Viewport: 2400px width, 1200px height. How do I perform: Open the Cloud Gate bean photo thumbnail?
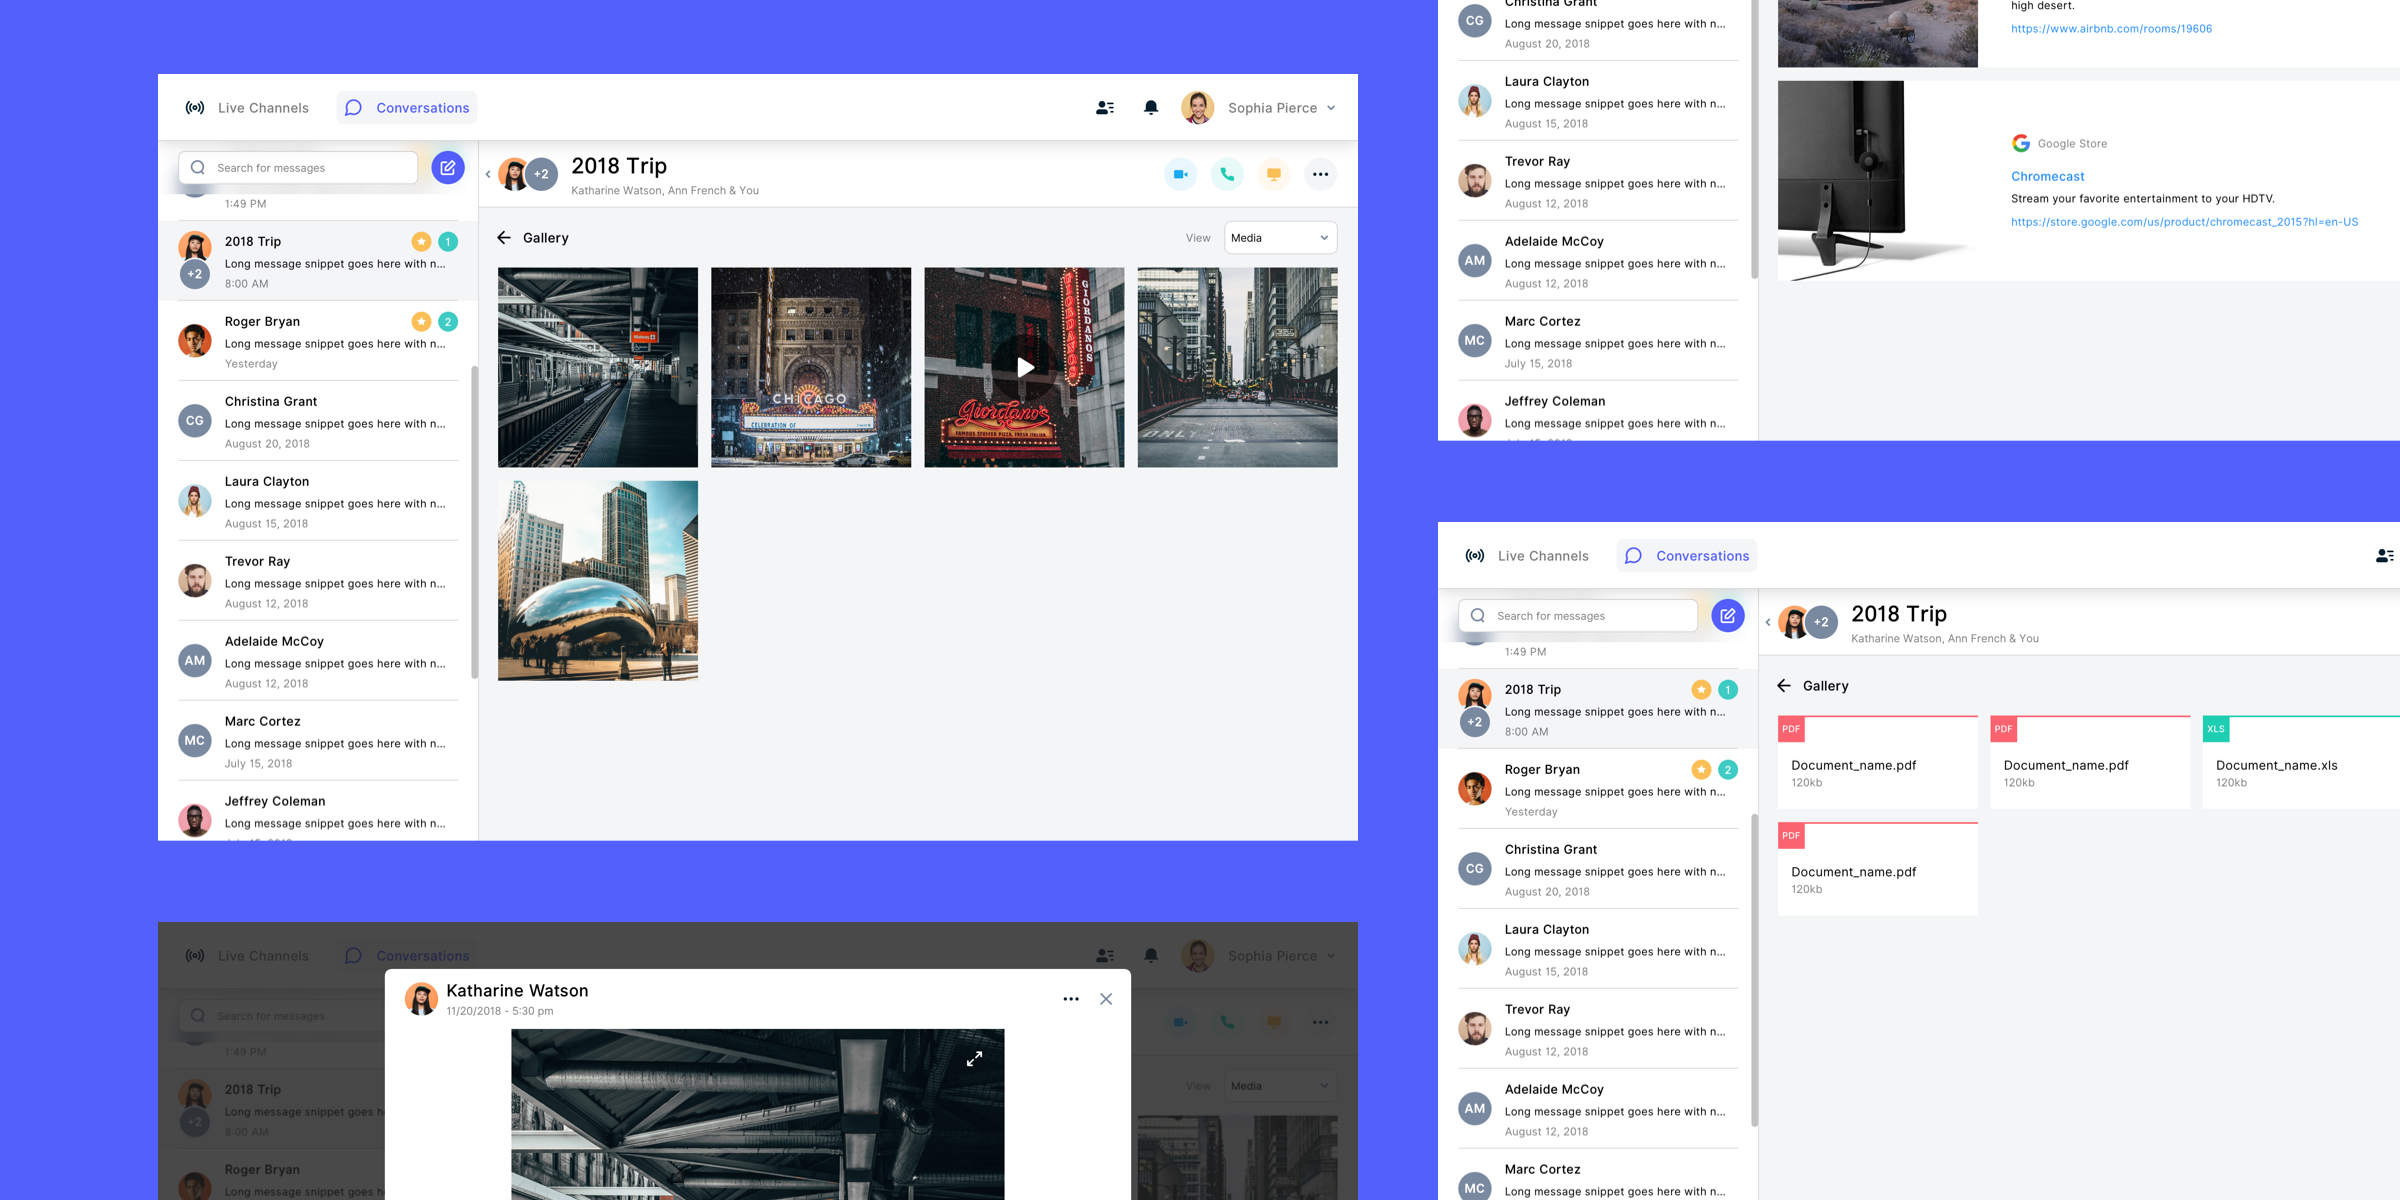click(x=598, y=581)
